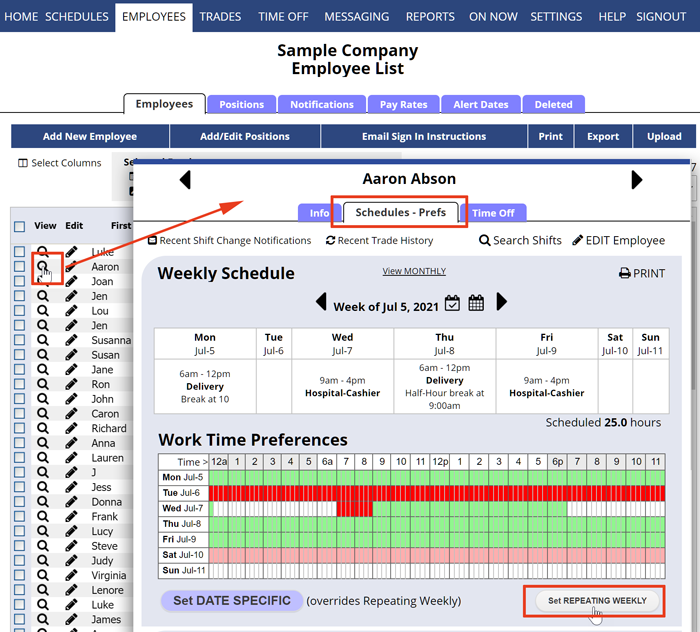Click the Export button

(603, 136)
